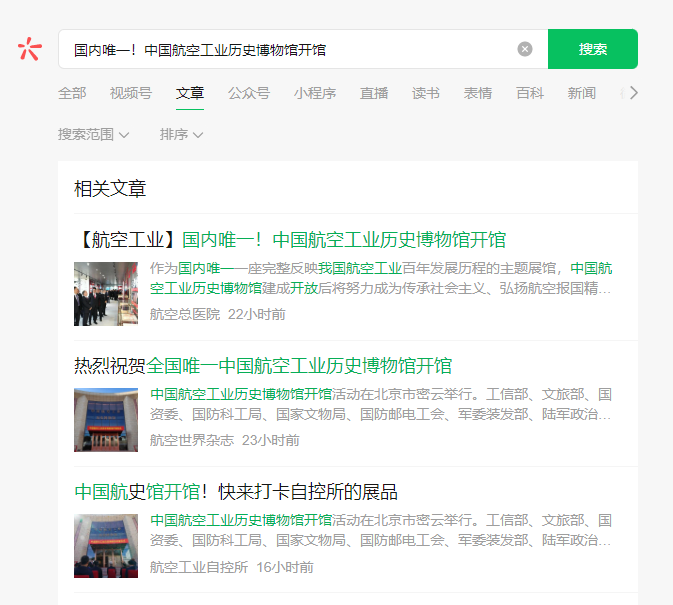The width and height of the screenshot is (673, 605).
Task: Open article 中国航史馆开馆！快来打卡自控所的展品
Action: (x=236, y=492)
